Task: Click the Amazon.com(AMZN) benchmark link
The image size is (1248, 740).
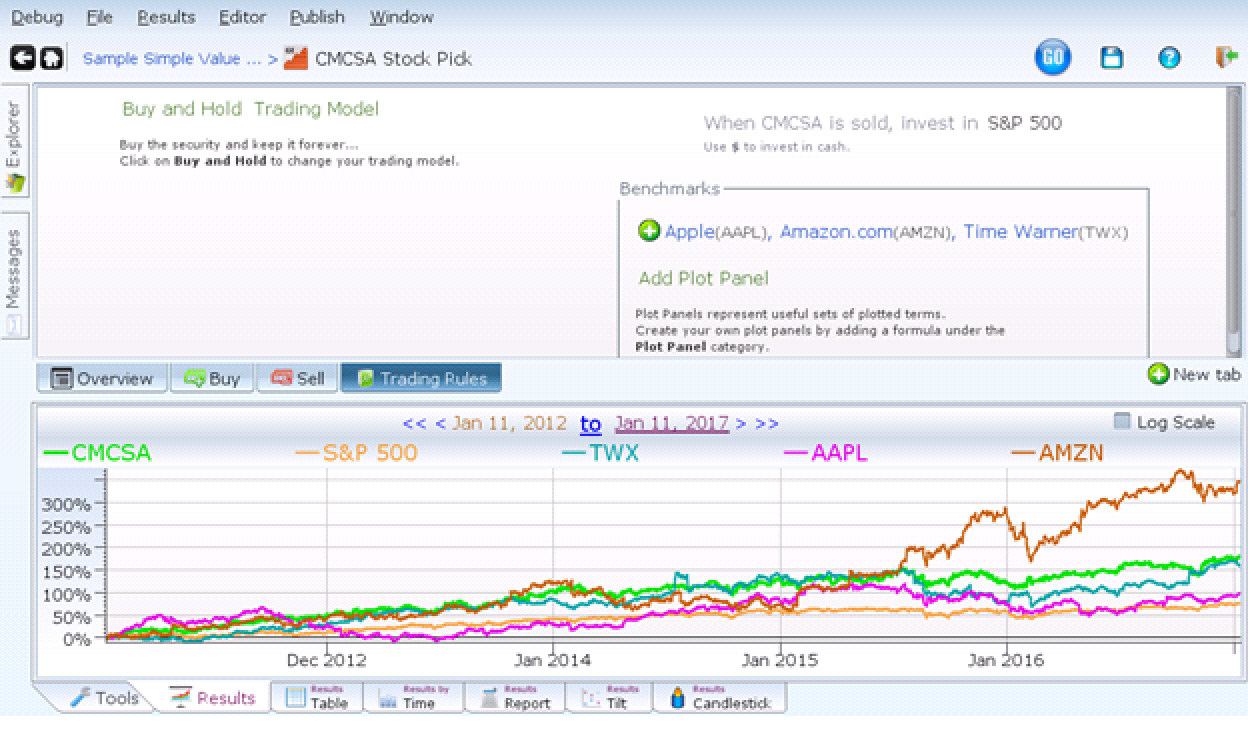Action: pos(867,232)
